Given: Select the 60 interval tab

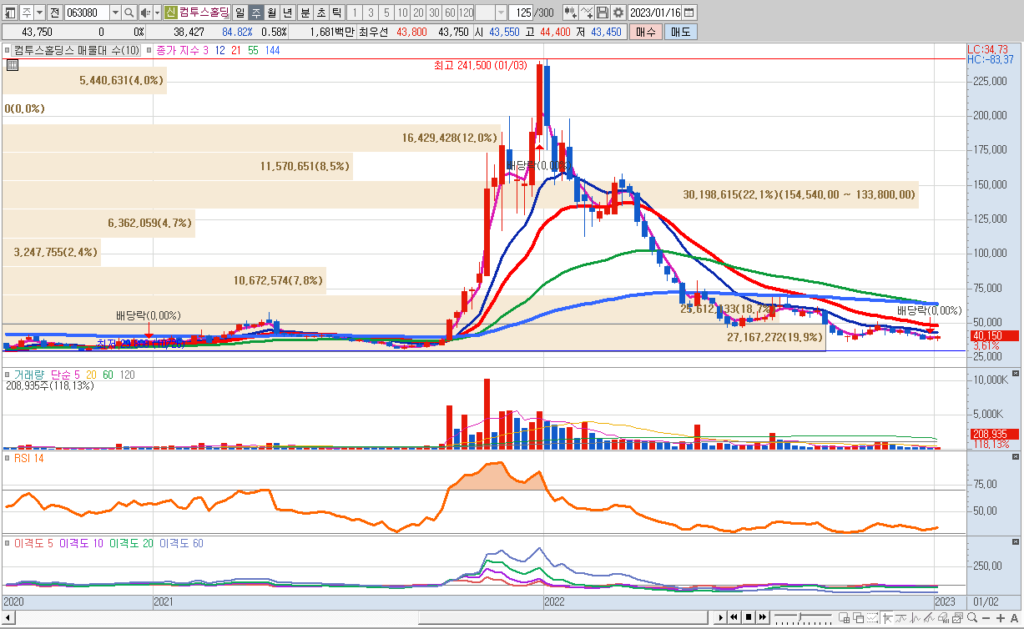Looking at the screenshot, I should [x=449, y=12].
